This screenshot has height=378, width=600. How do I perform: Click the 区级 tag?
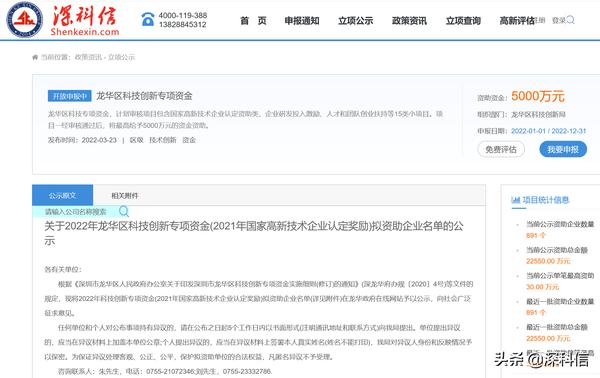pyautogui.click(x=137, y=140)
